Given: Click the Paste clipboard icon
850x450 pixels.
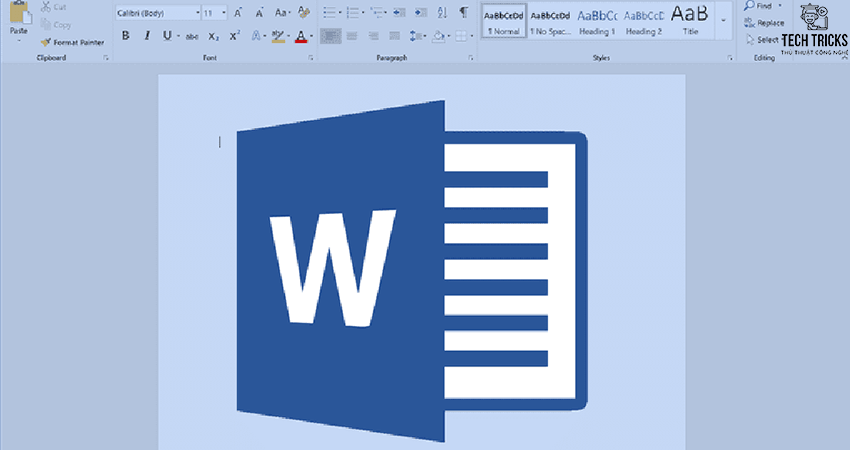Looking at the screenshot, I should click(20, 12).
